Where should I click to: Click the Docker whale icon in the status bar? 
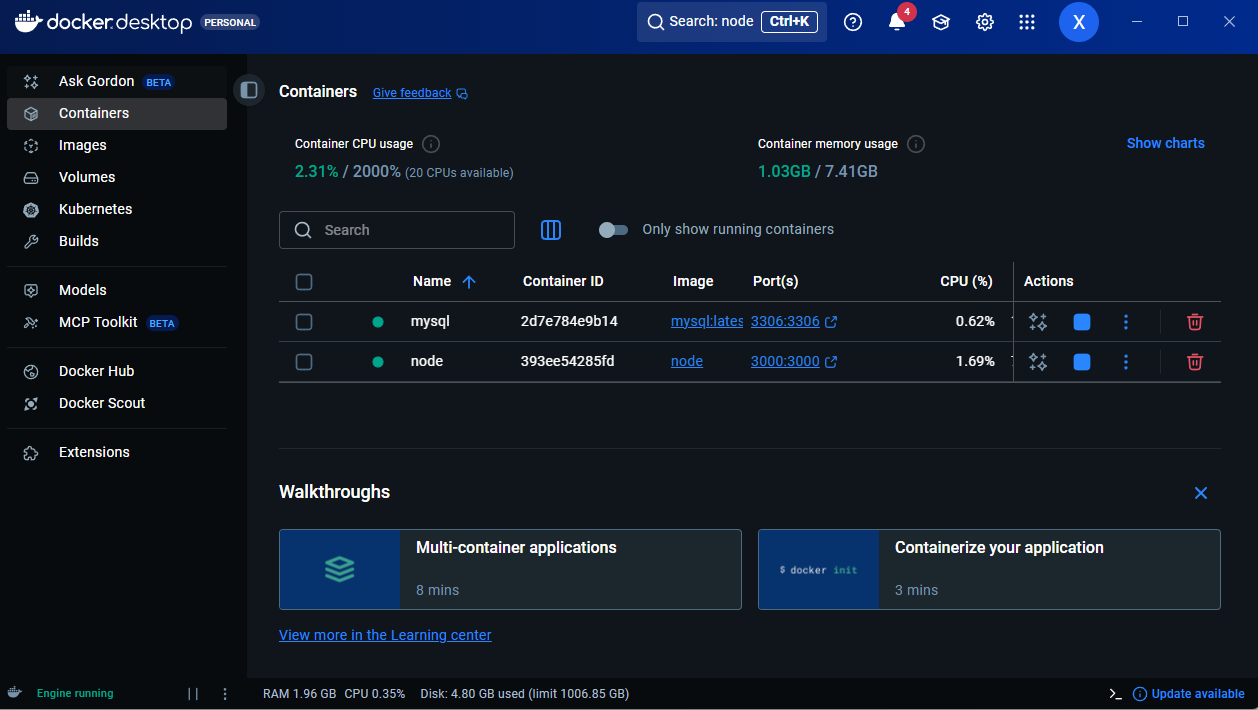[x=15, y=693]
